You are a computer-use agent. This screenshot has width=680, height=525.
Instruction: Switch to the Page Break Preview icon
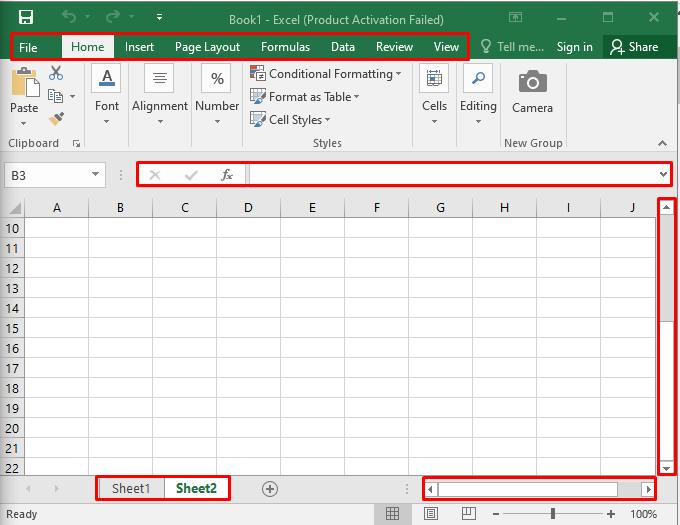coord(469,514)
